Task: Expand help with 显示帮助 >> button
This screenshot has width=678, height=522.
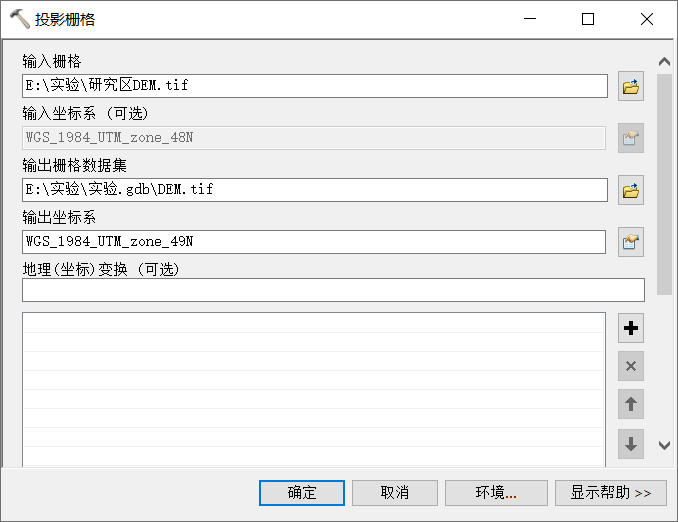Action: click(611, 493)
